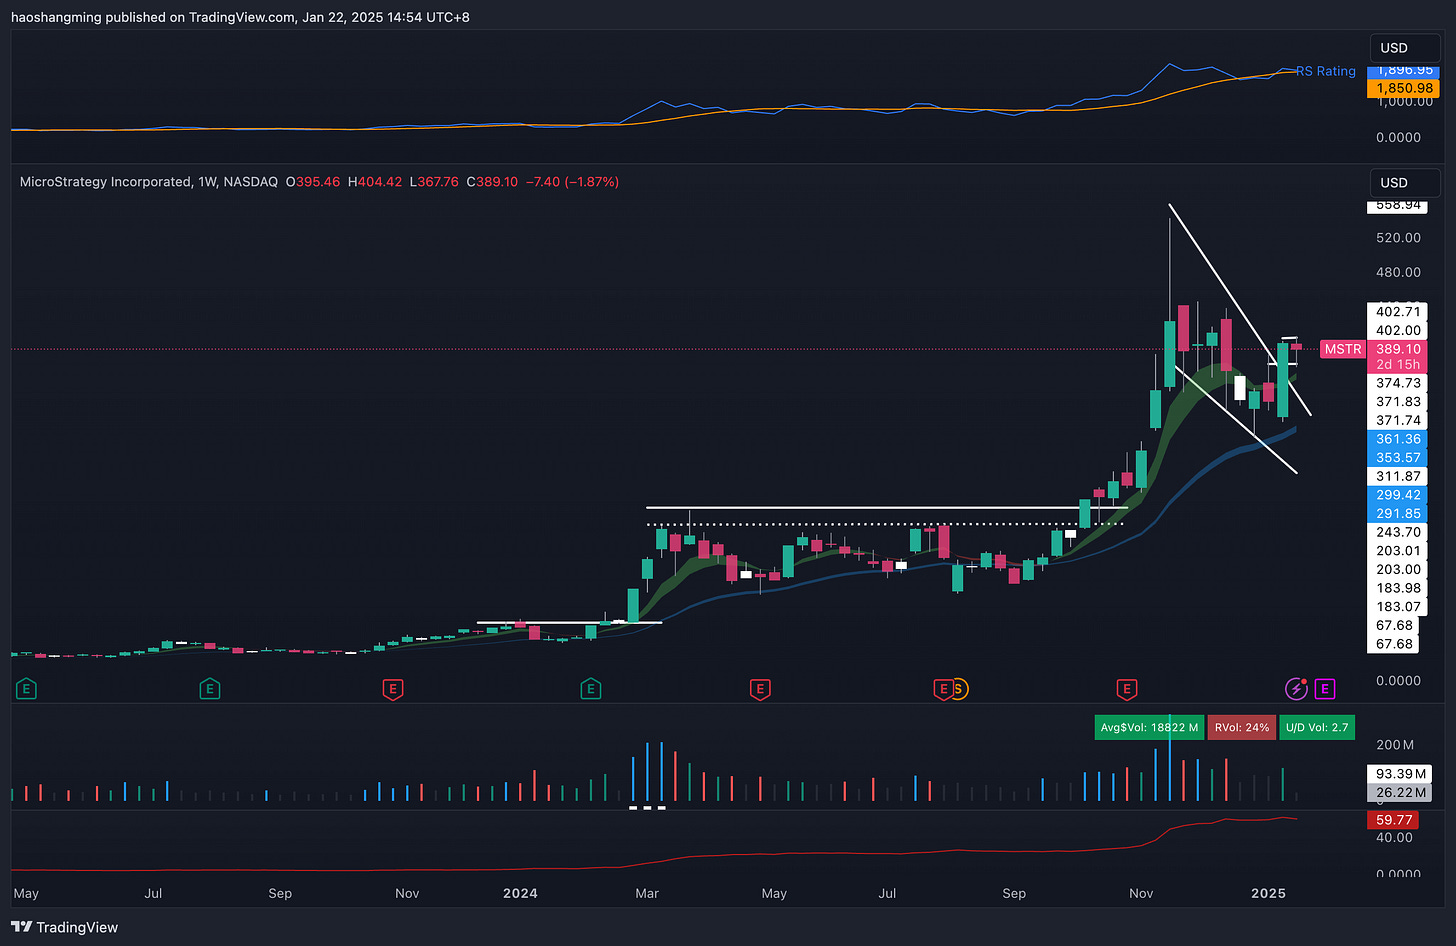Click the open value O395.46
The height and width of the screenshot is (946, 1456).
coord(313,182)
